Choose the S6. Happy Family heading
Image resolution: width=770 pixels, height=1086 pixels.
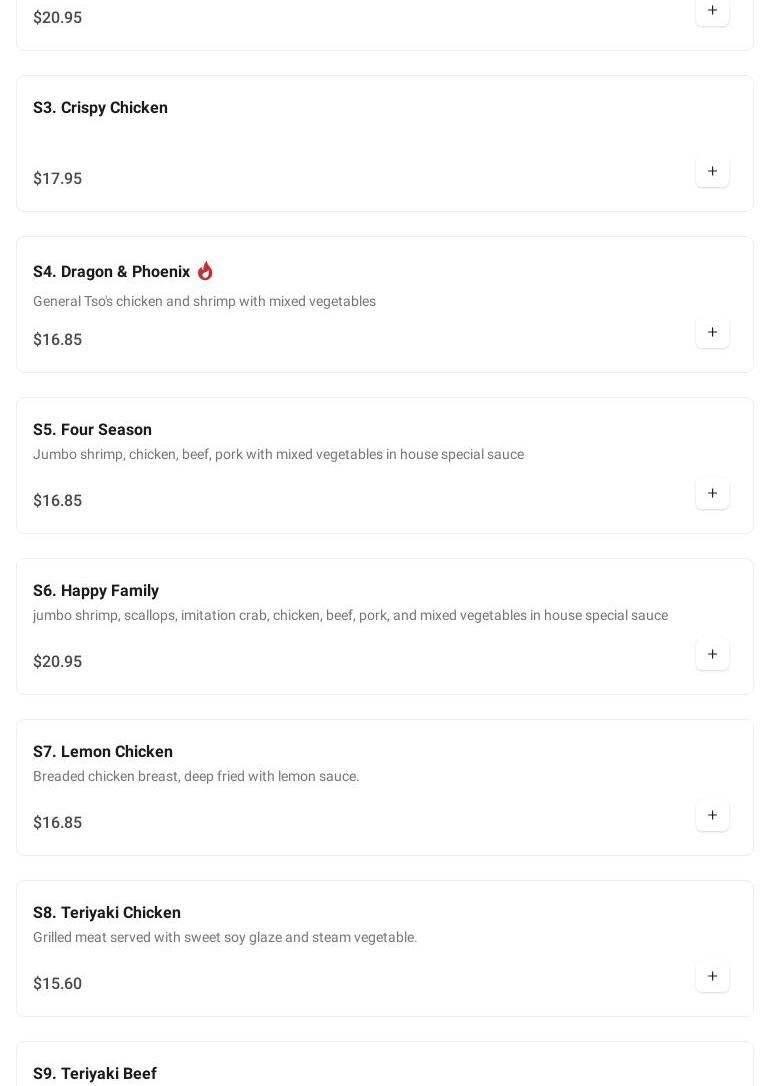[x=96, y=591]
